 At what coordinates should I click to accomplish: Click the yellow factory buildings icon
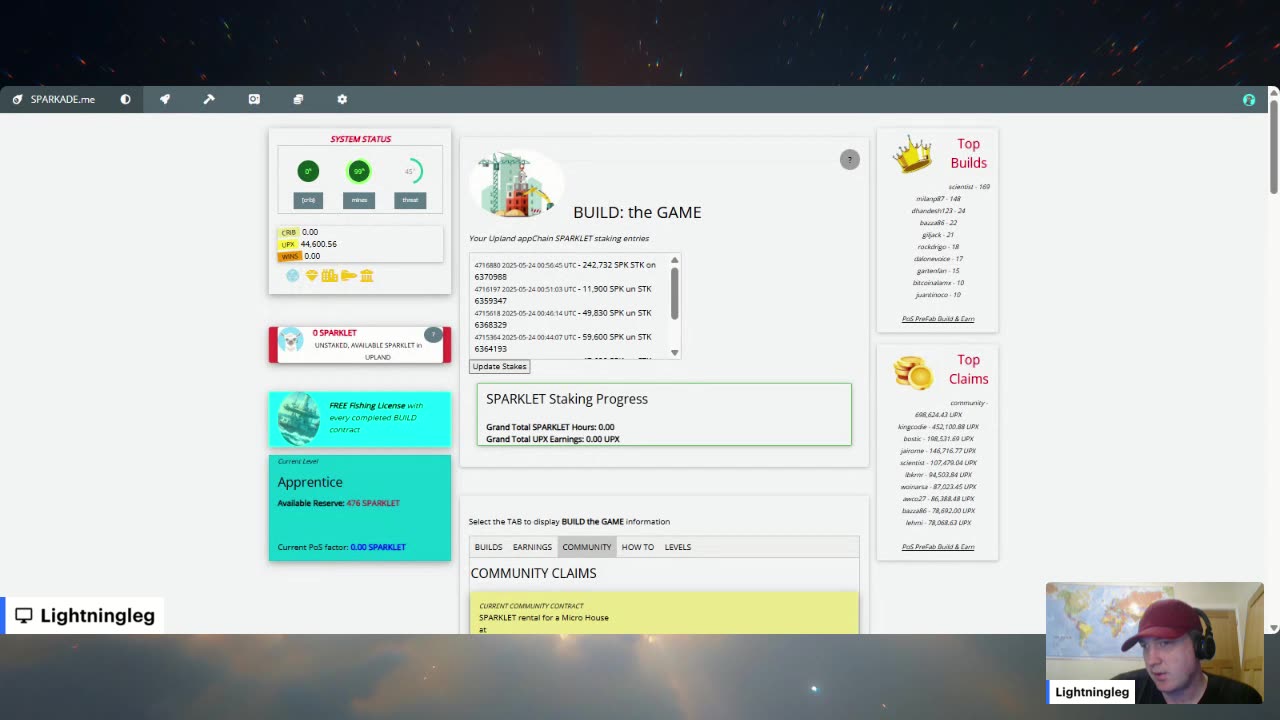click(329, 275)
